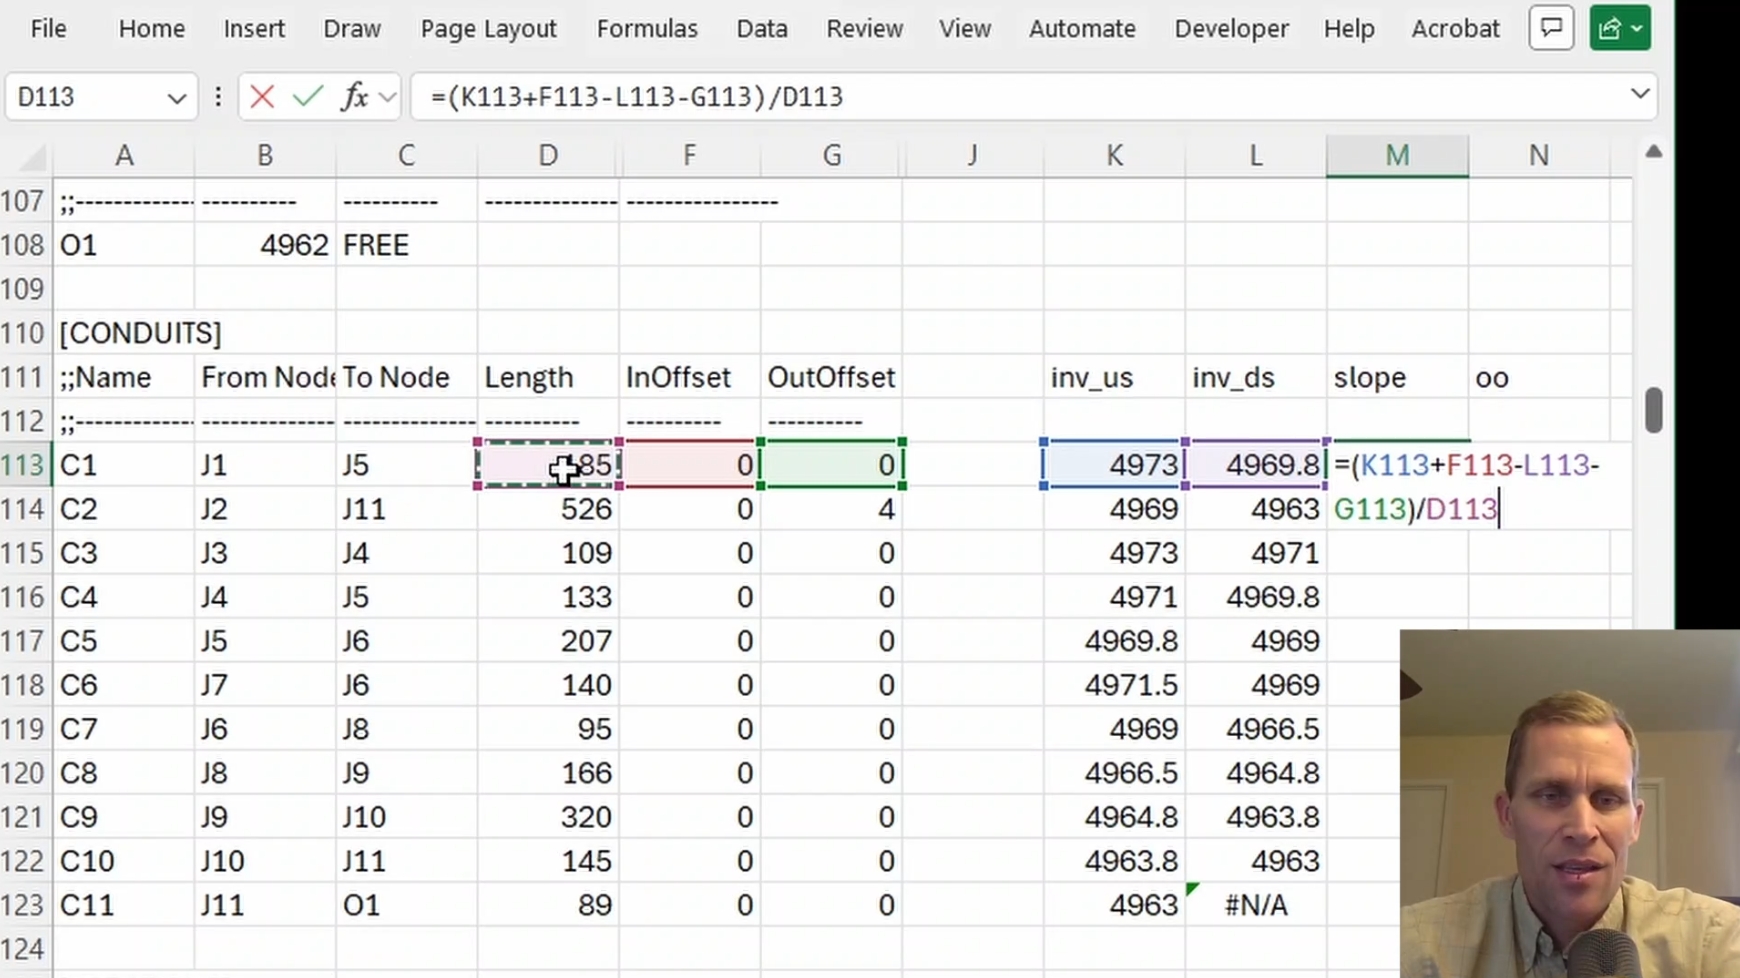This screenshot has width=1740, height=978.
Task: Click To Node J10 in C9 row
Action: click(x=407, y=817)
